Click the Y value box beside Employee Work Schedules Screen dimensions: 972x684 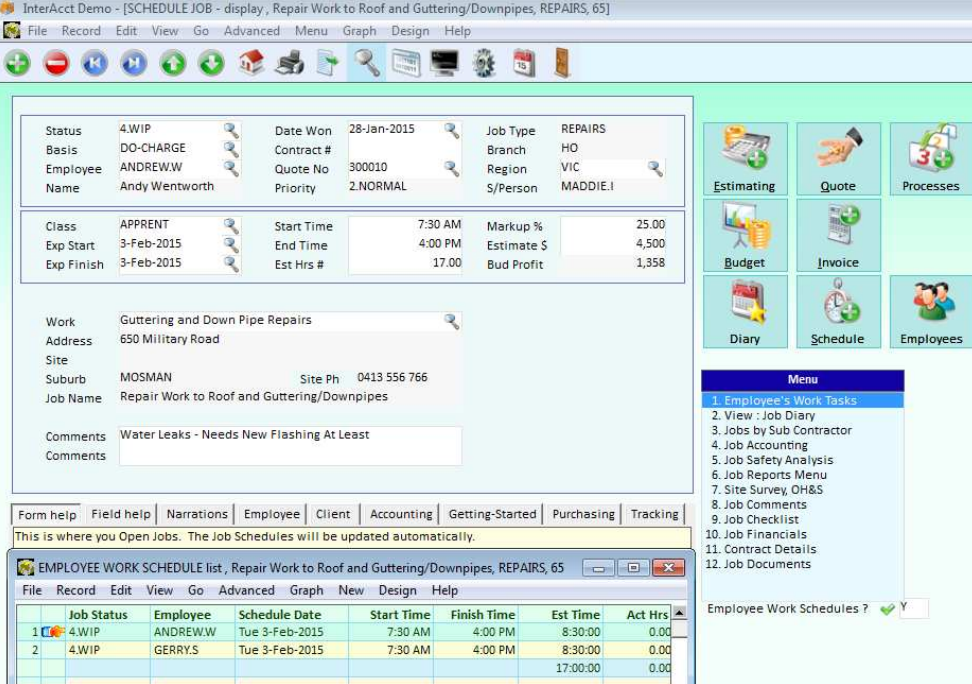(913, 608)
